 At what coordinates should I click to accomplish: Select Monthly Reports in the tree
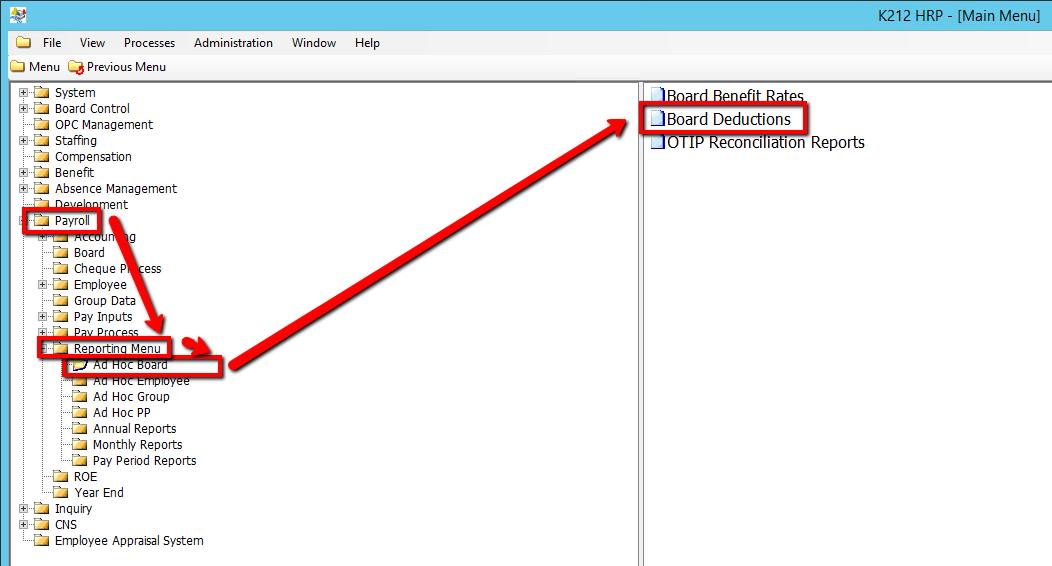point(137,445)
